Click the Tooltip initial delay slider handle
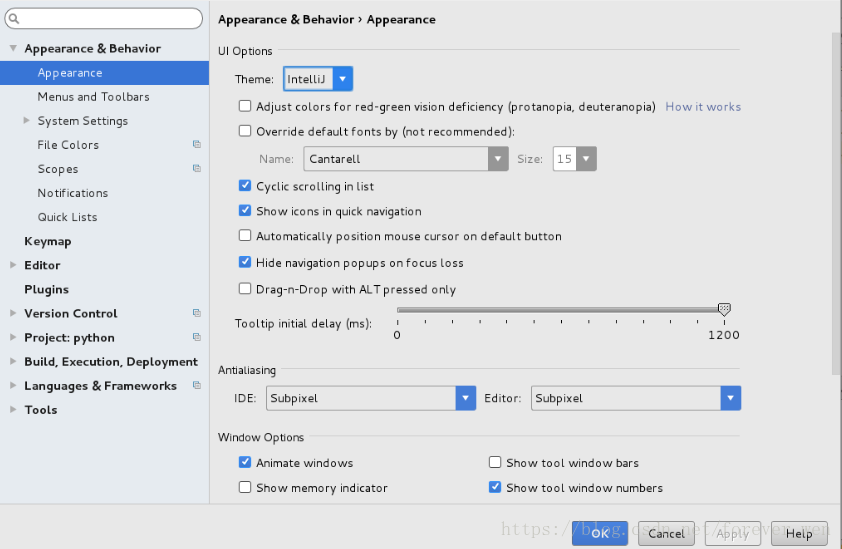842x549 pixels. (725, 310)
